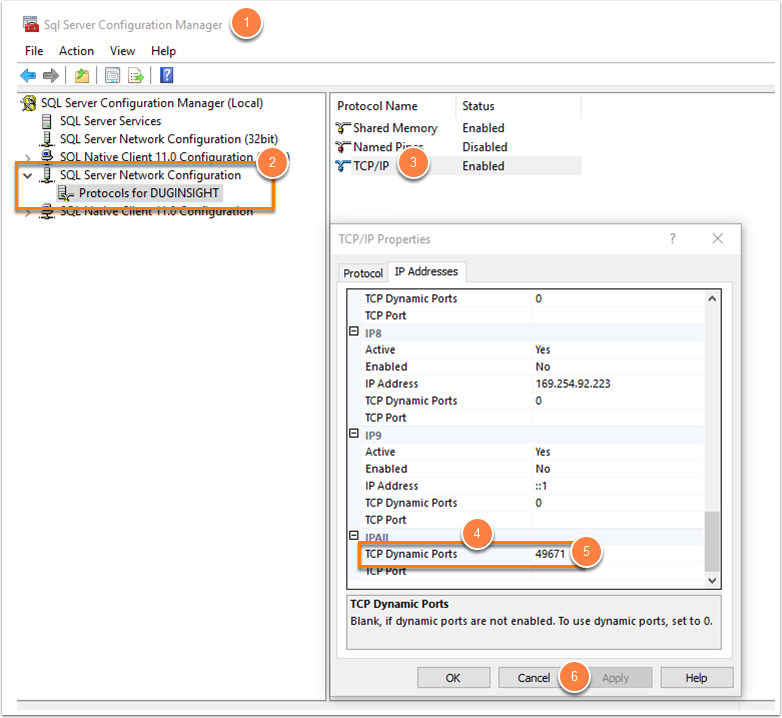This screenshot has height=718, width=782.
Task: Click the IPAll TCP Dynamic Ports value 49671
Action: click(550, 554)
